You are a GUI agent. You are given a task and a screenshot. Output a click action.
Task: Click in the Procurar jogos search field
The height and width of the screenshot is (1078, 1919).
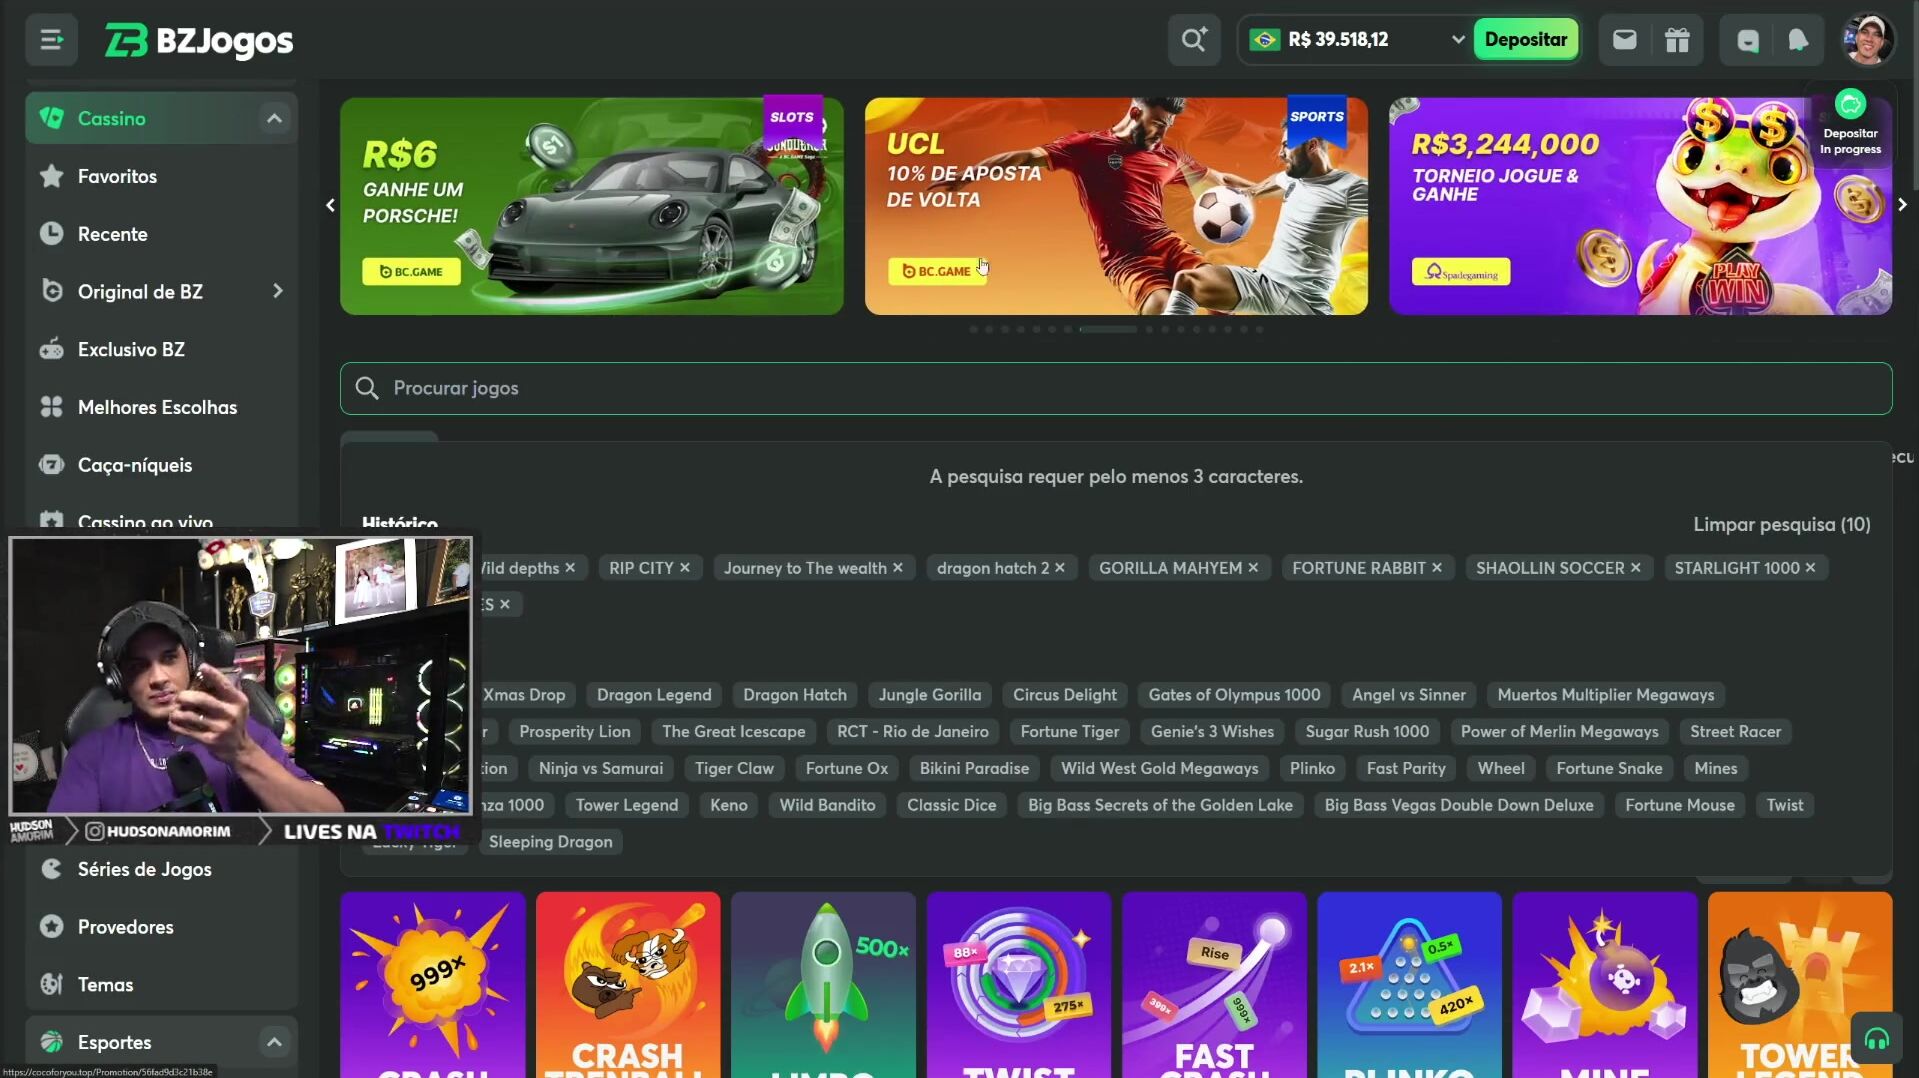(1116, 389)
